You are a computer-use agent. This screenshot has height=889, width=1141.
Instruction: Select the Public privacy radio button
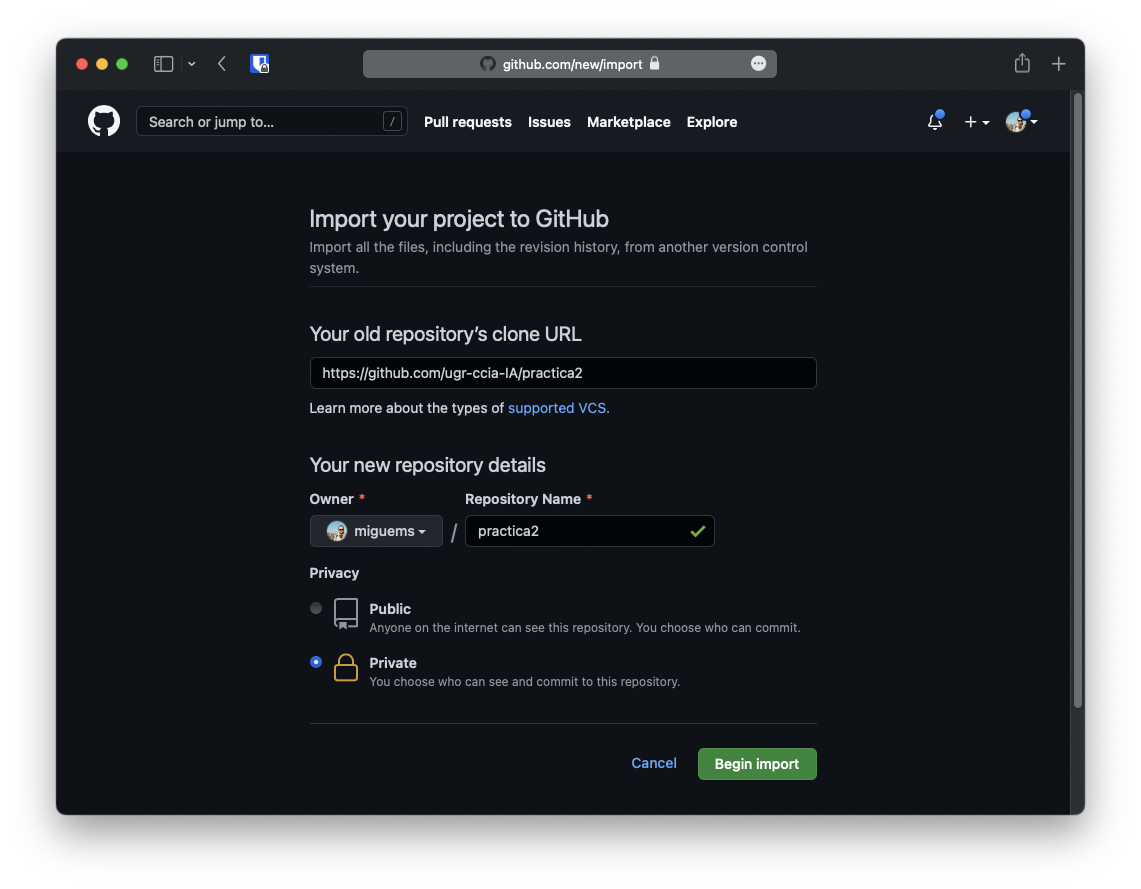coord(316,608)
